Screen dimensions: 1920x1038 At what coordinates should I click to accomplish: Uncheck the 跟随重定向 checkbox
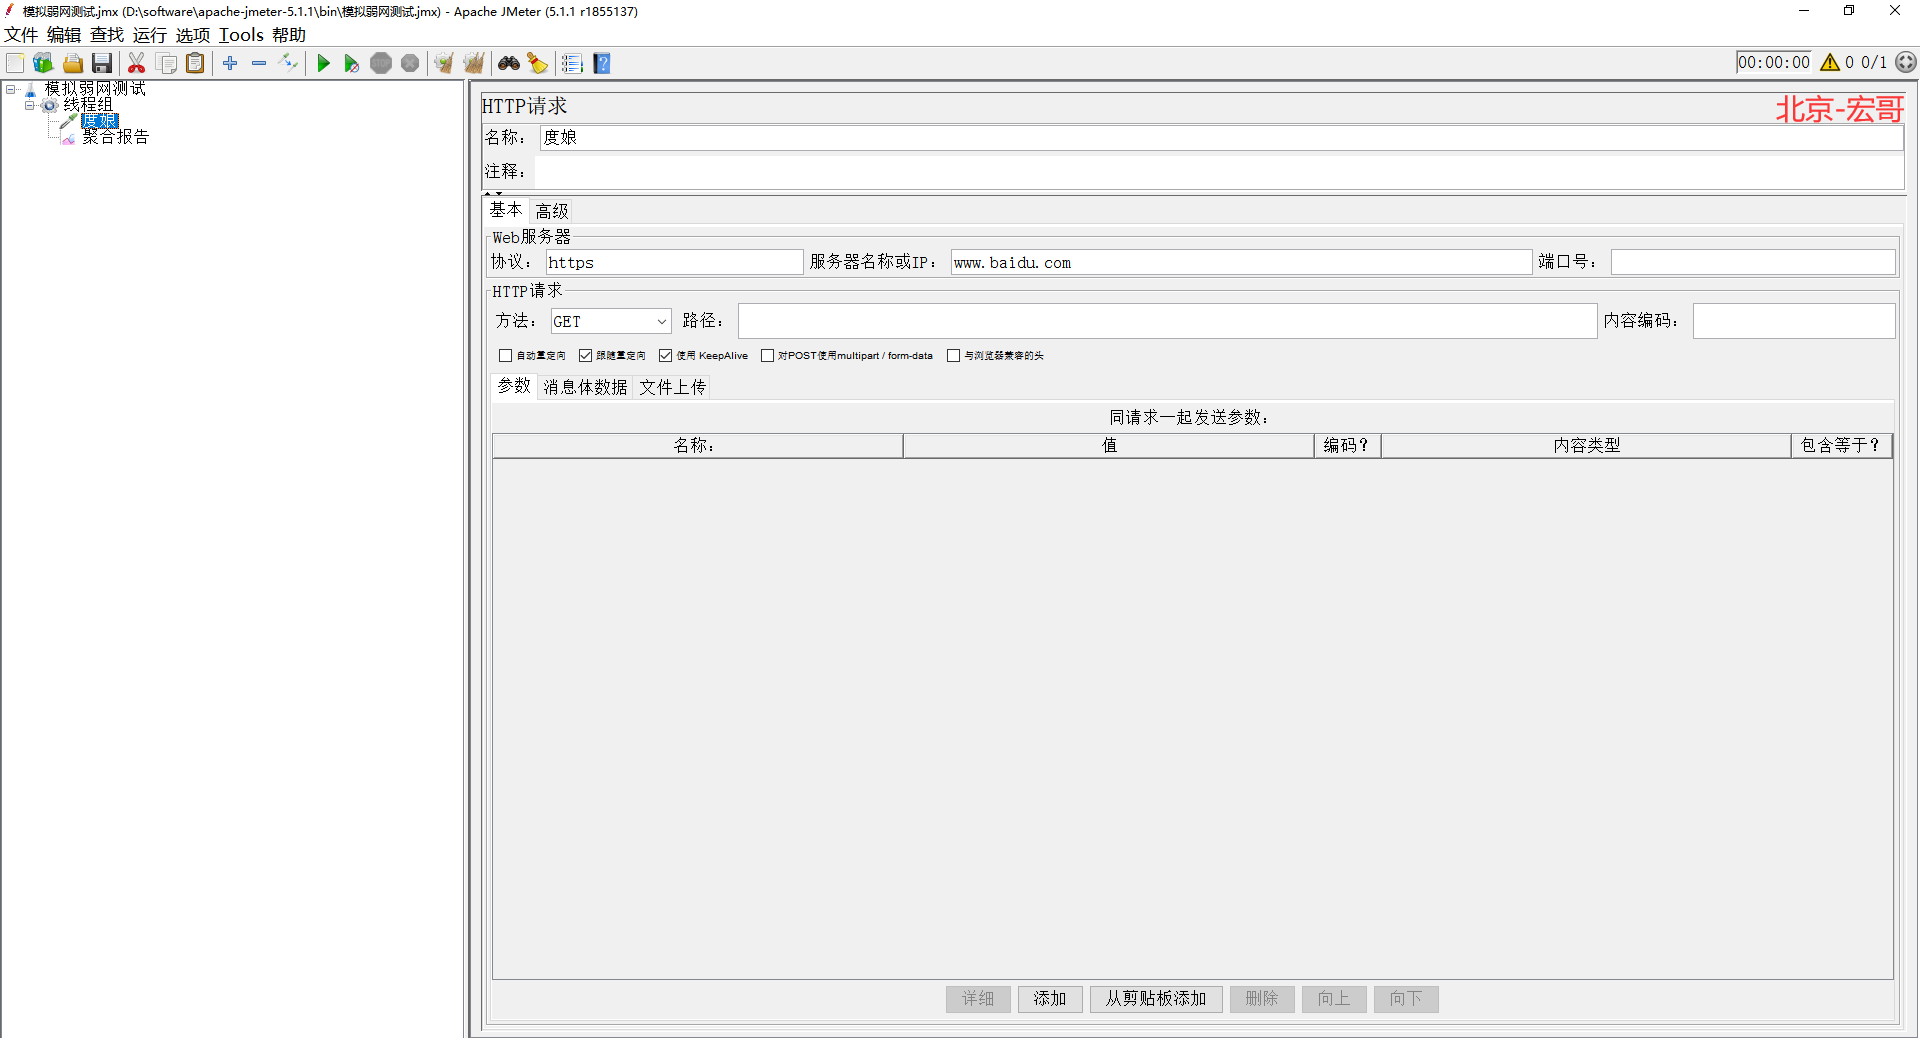pos(585,355)
